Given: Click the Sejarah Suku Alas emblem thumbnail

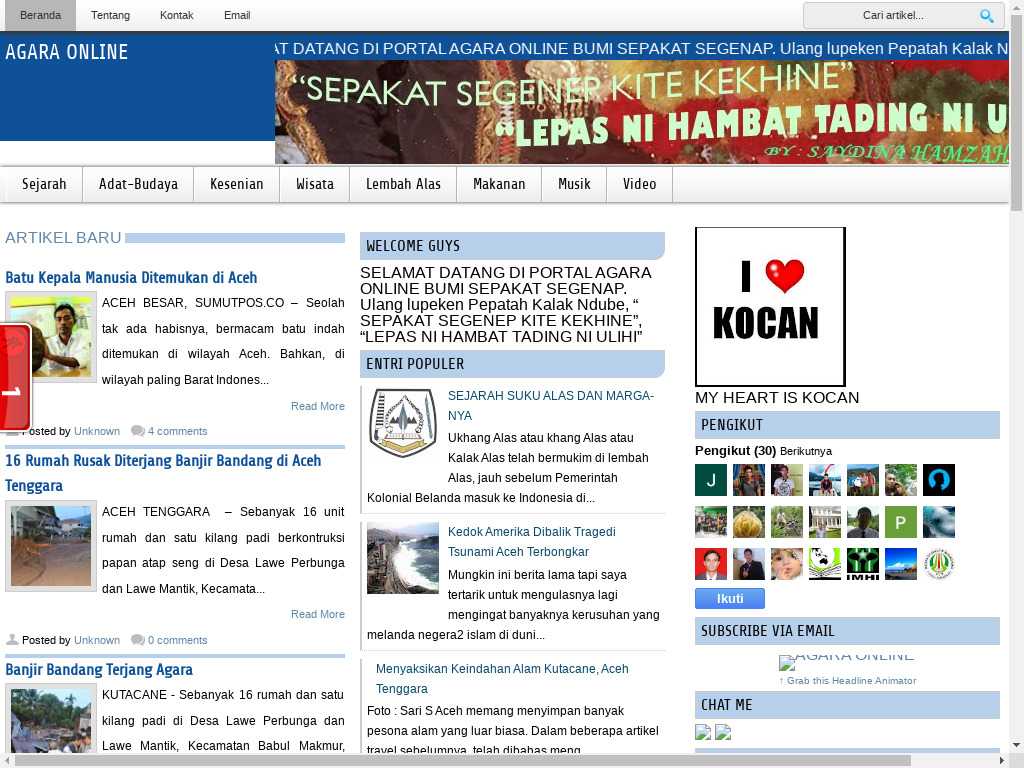Looking at the screenshot, I should point(402,423).
